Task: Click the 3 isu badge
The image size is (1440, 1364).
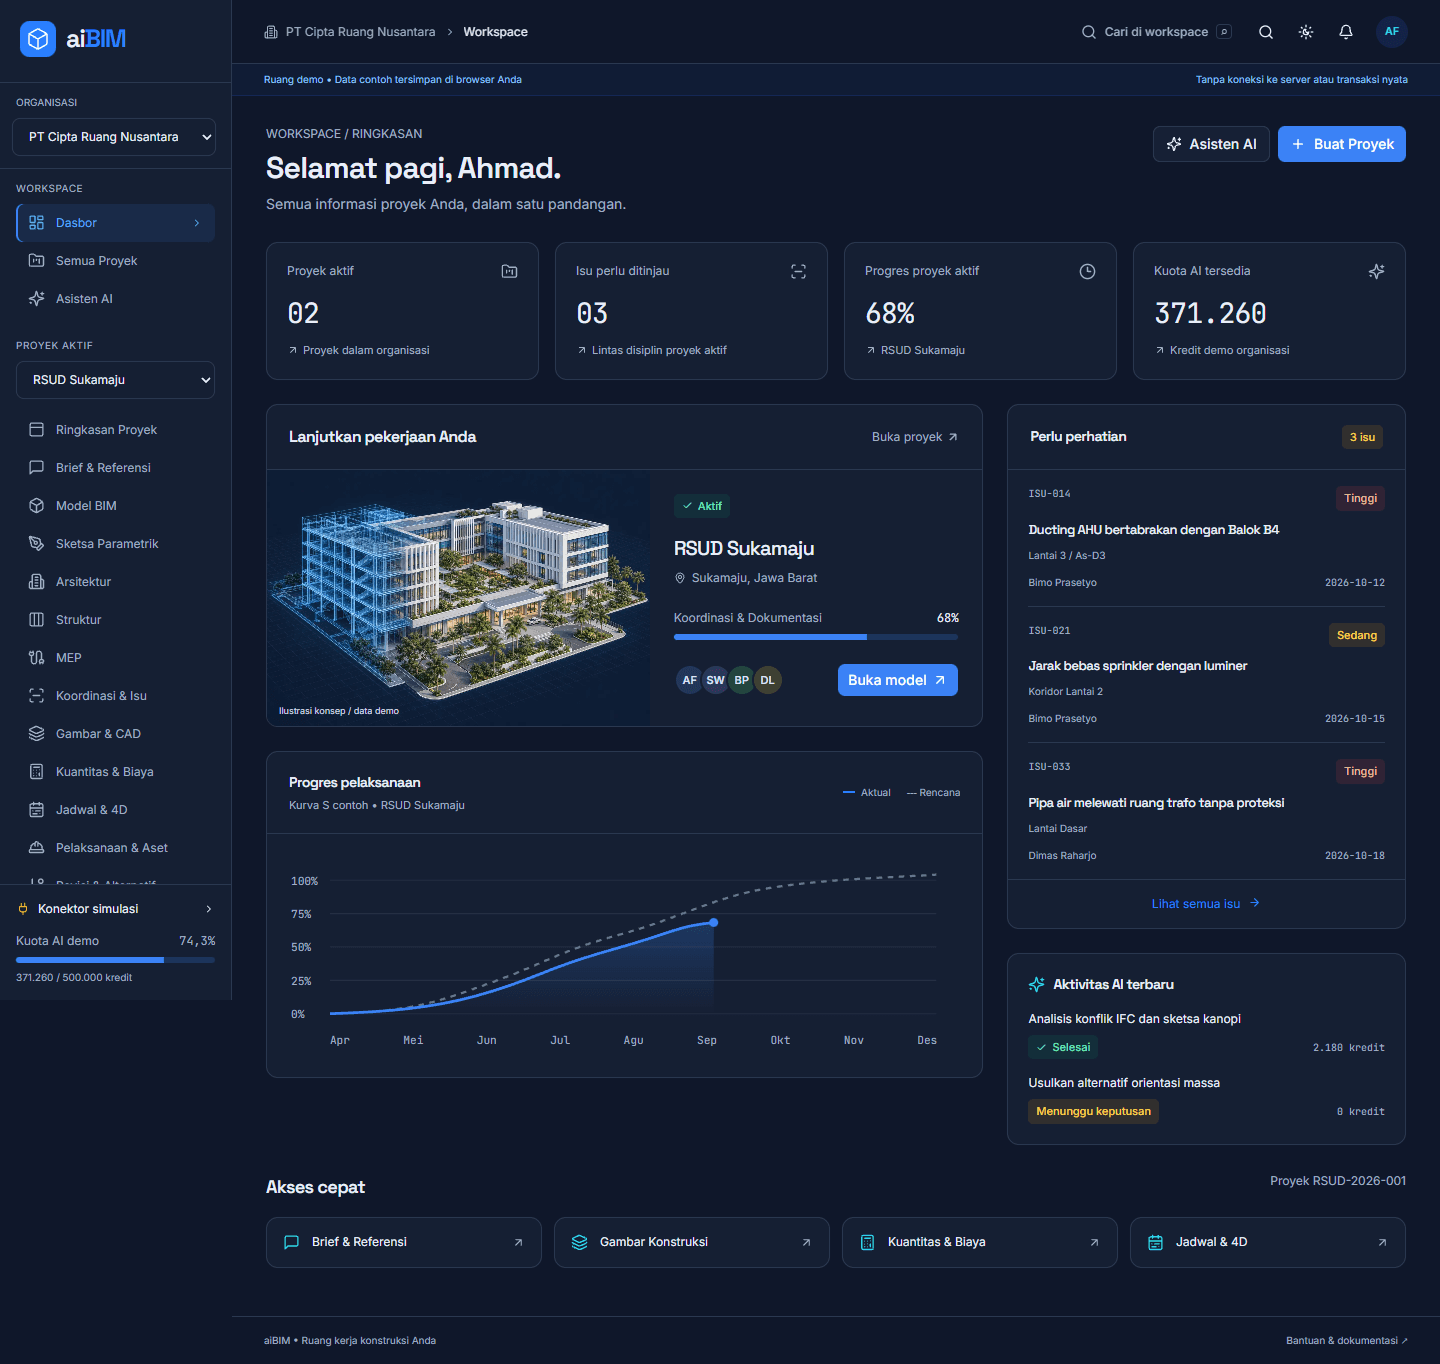Action: click(x=1362, y=437)
